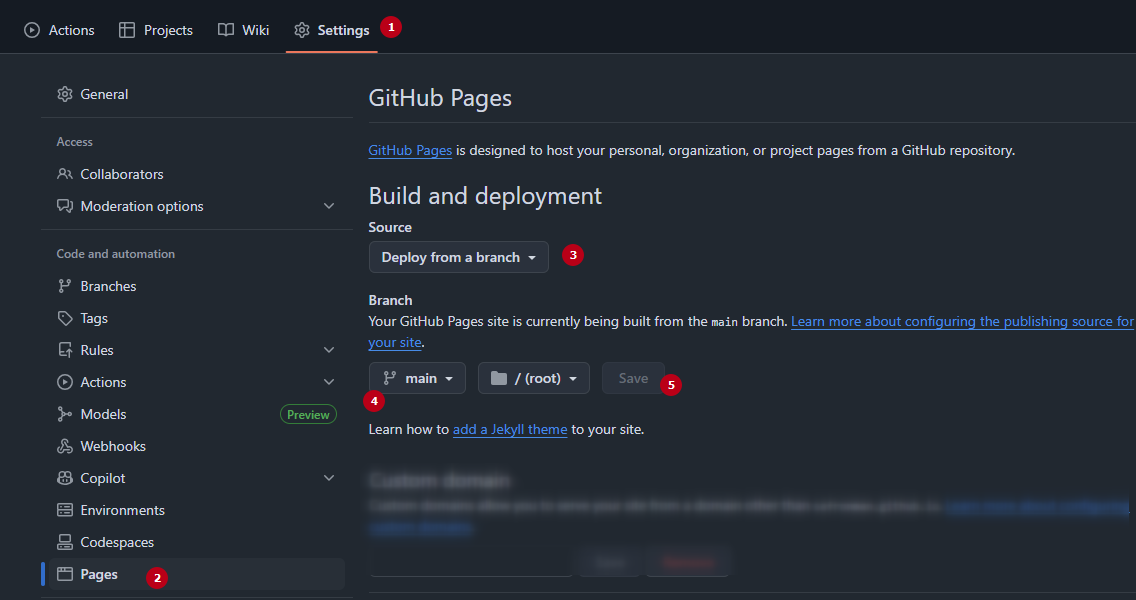Click the Collaborators people icon
The height and width of the screenshot is (600, 1136).
coord(65,174)
